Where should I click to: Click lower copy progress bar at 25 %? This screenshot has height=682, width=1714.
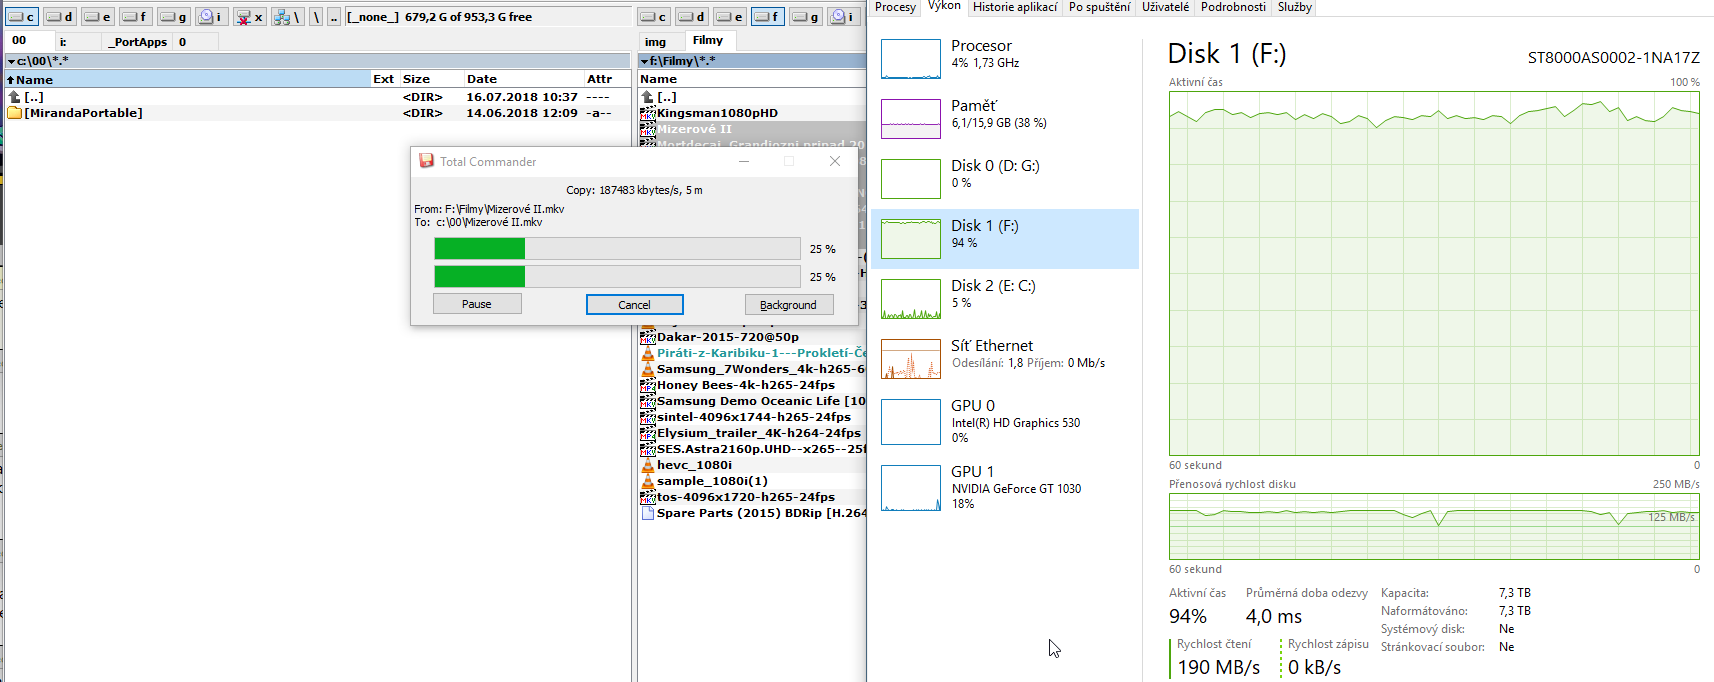pos(617,277)
